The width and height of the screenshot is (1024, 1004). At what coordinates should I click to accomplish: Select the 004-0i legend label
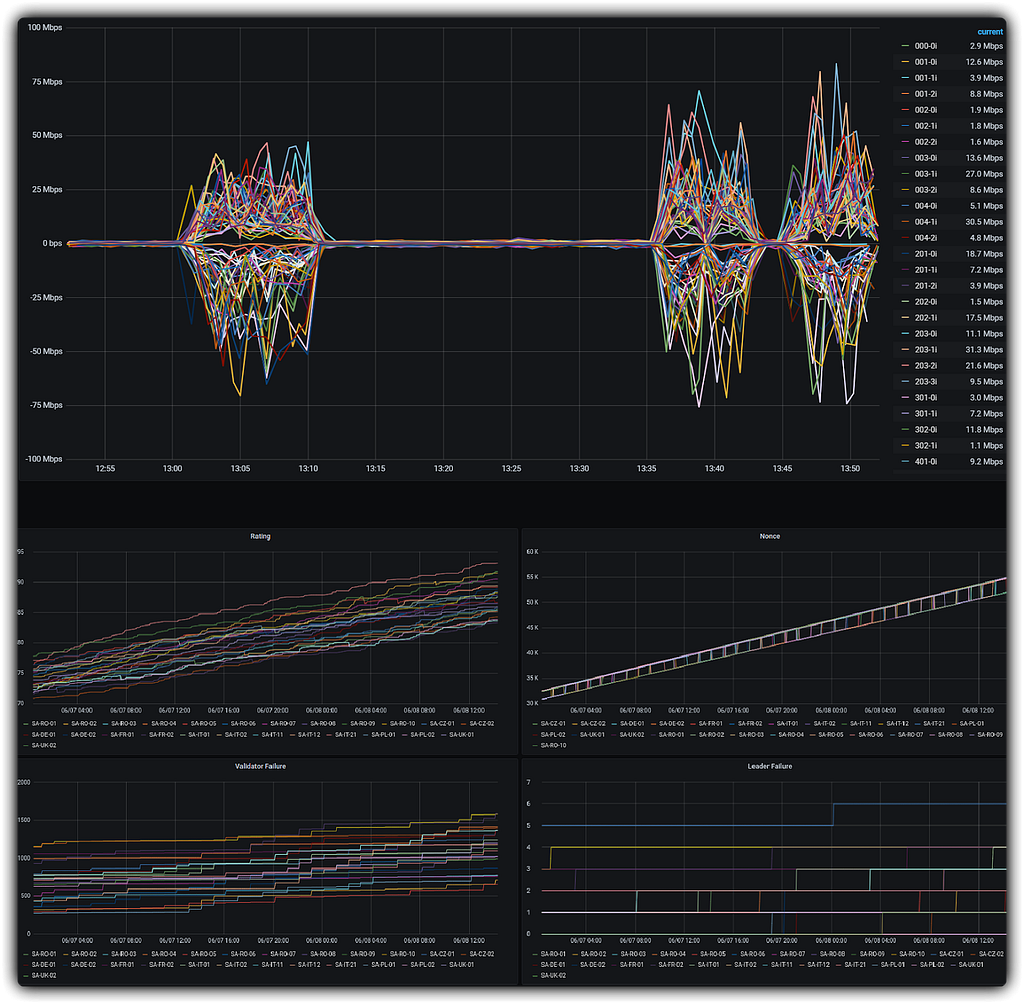[925, 206]
